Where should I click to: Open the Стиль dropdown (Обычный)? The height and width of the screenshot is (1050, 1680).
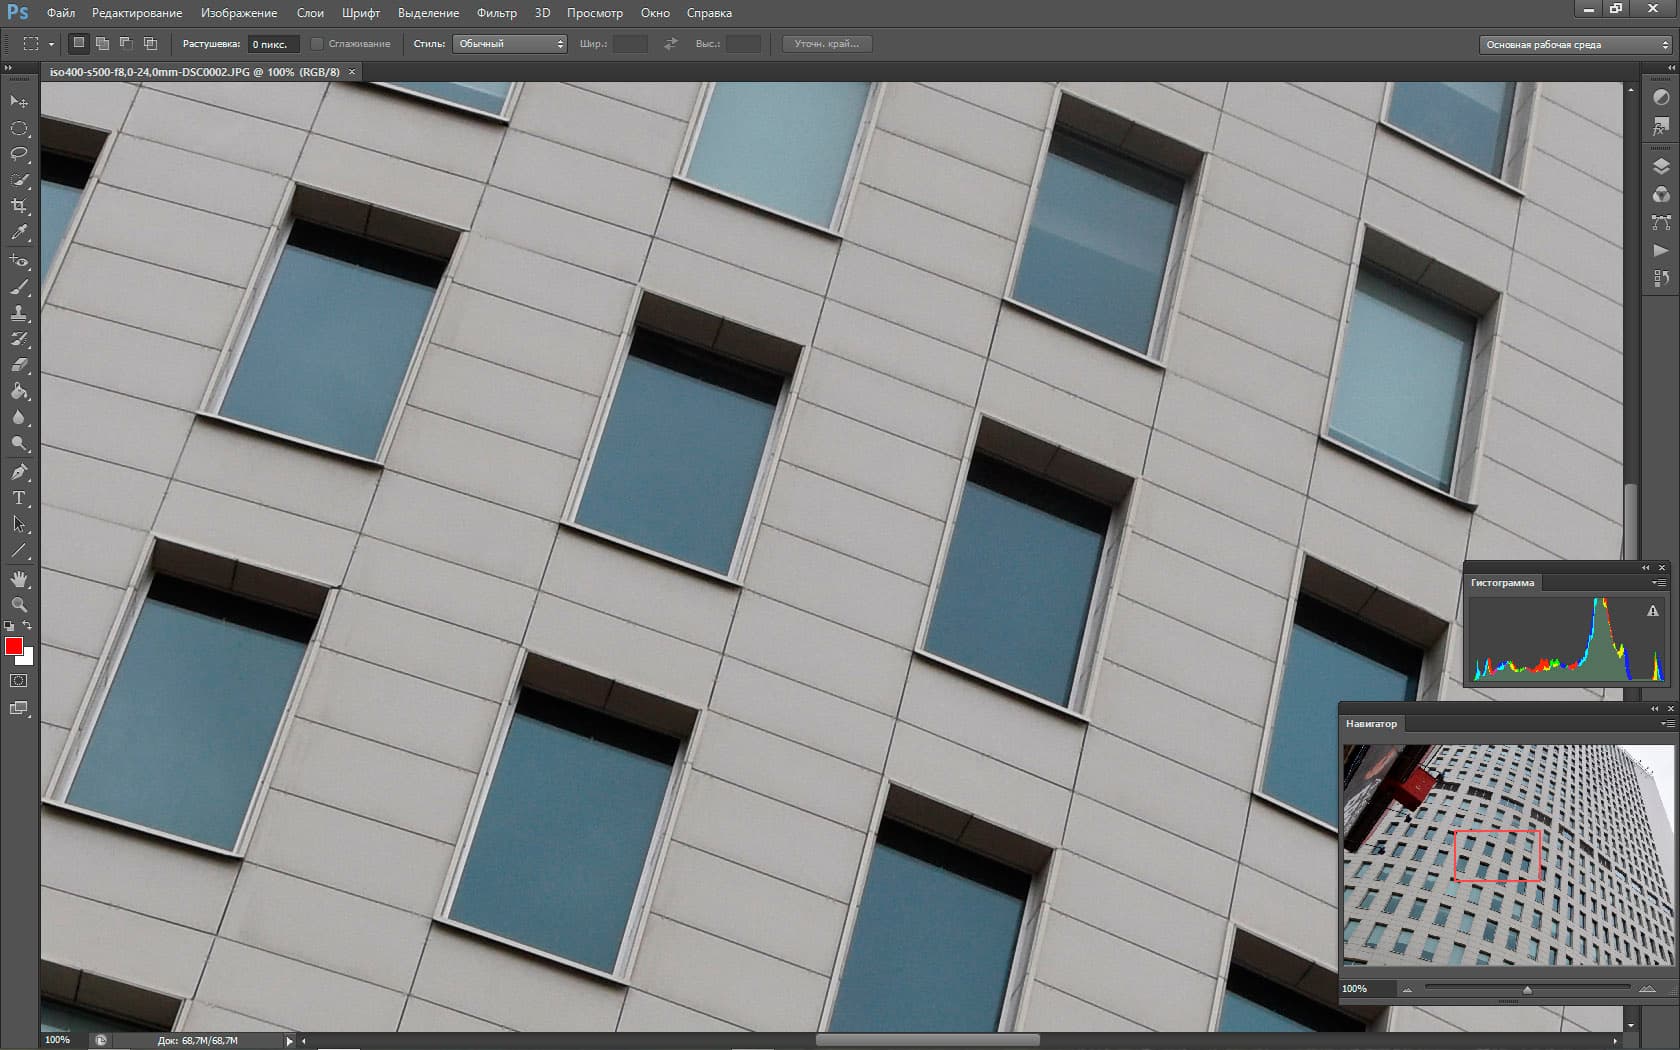(510, 44)
